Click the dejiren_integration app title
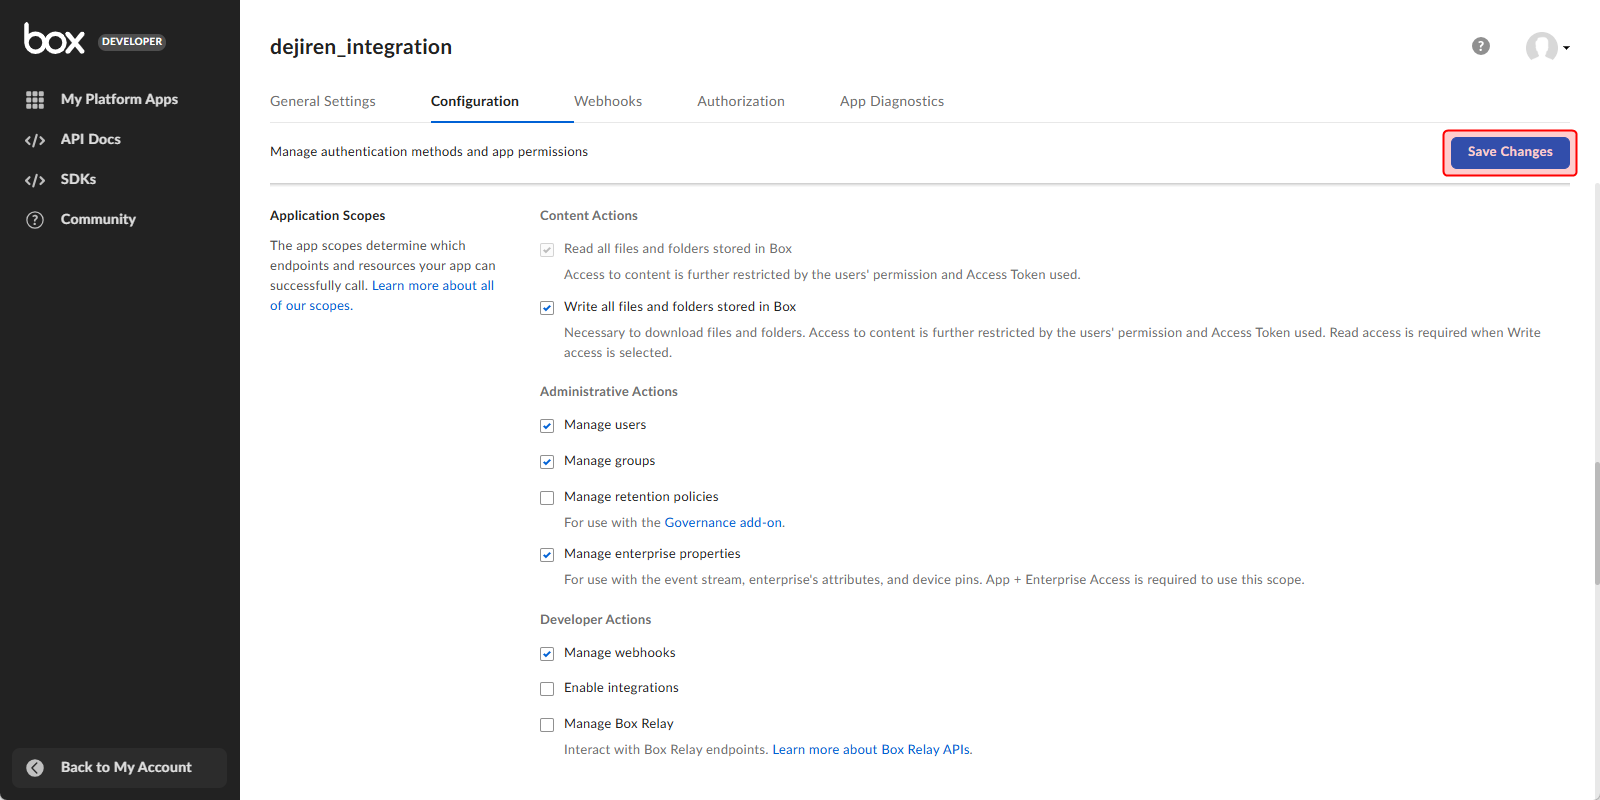The width and height of the screenshot is (1600, 800). click(361, 47)
